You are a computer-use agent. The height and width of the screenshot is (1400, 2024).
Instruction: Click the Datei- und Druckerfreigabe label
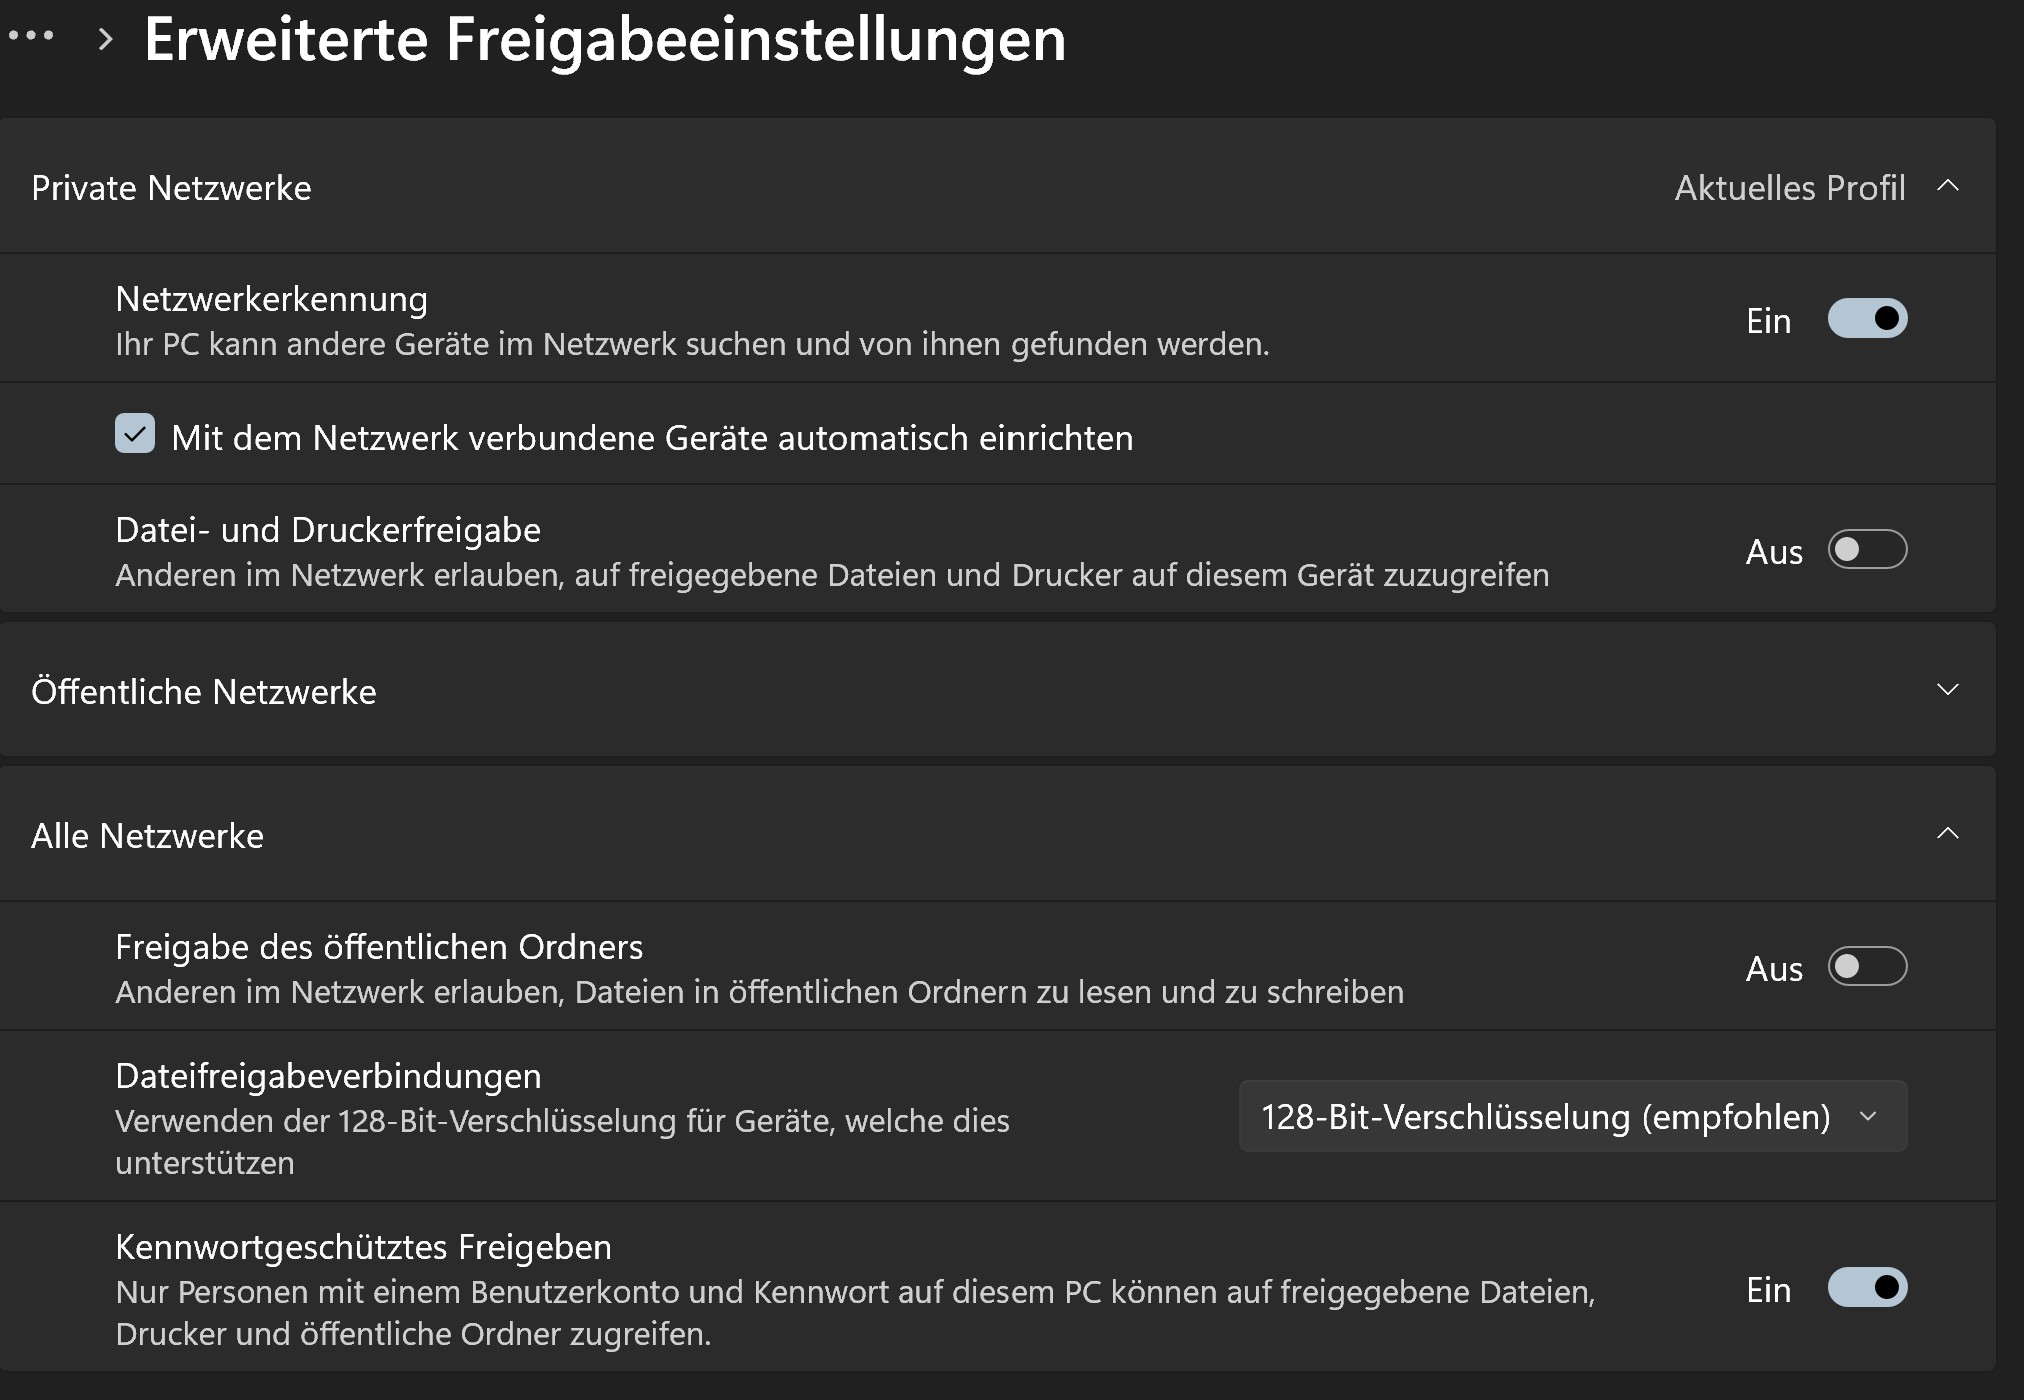(x=329, y=528)
